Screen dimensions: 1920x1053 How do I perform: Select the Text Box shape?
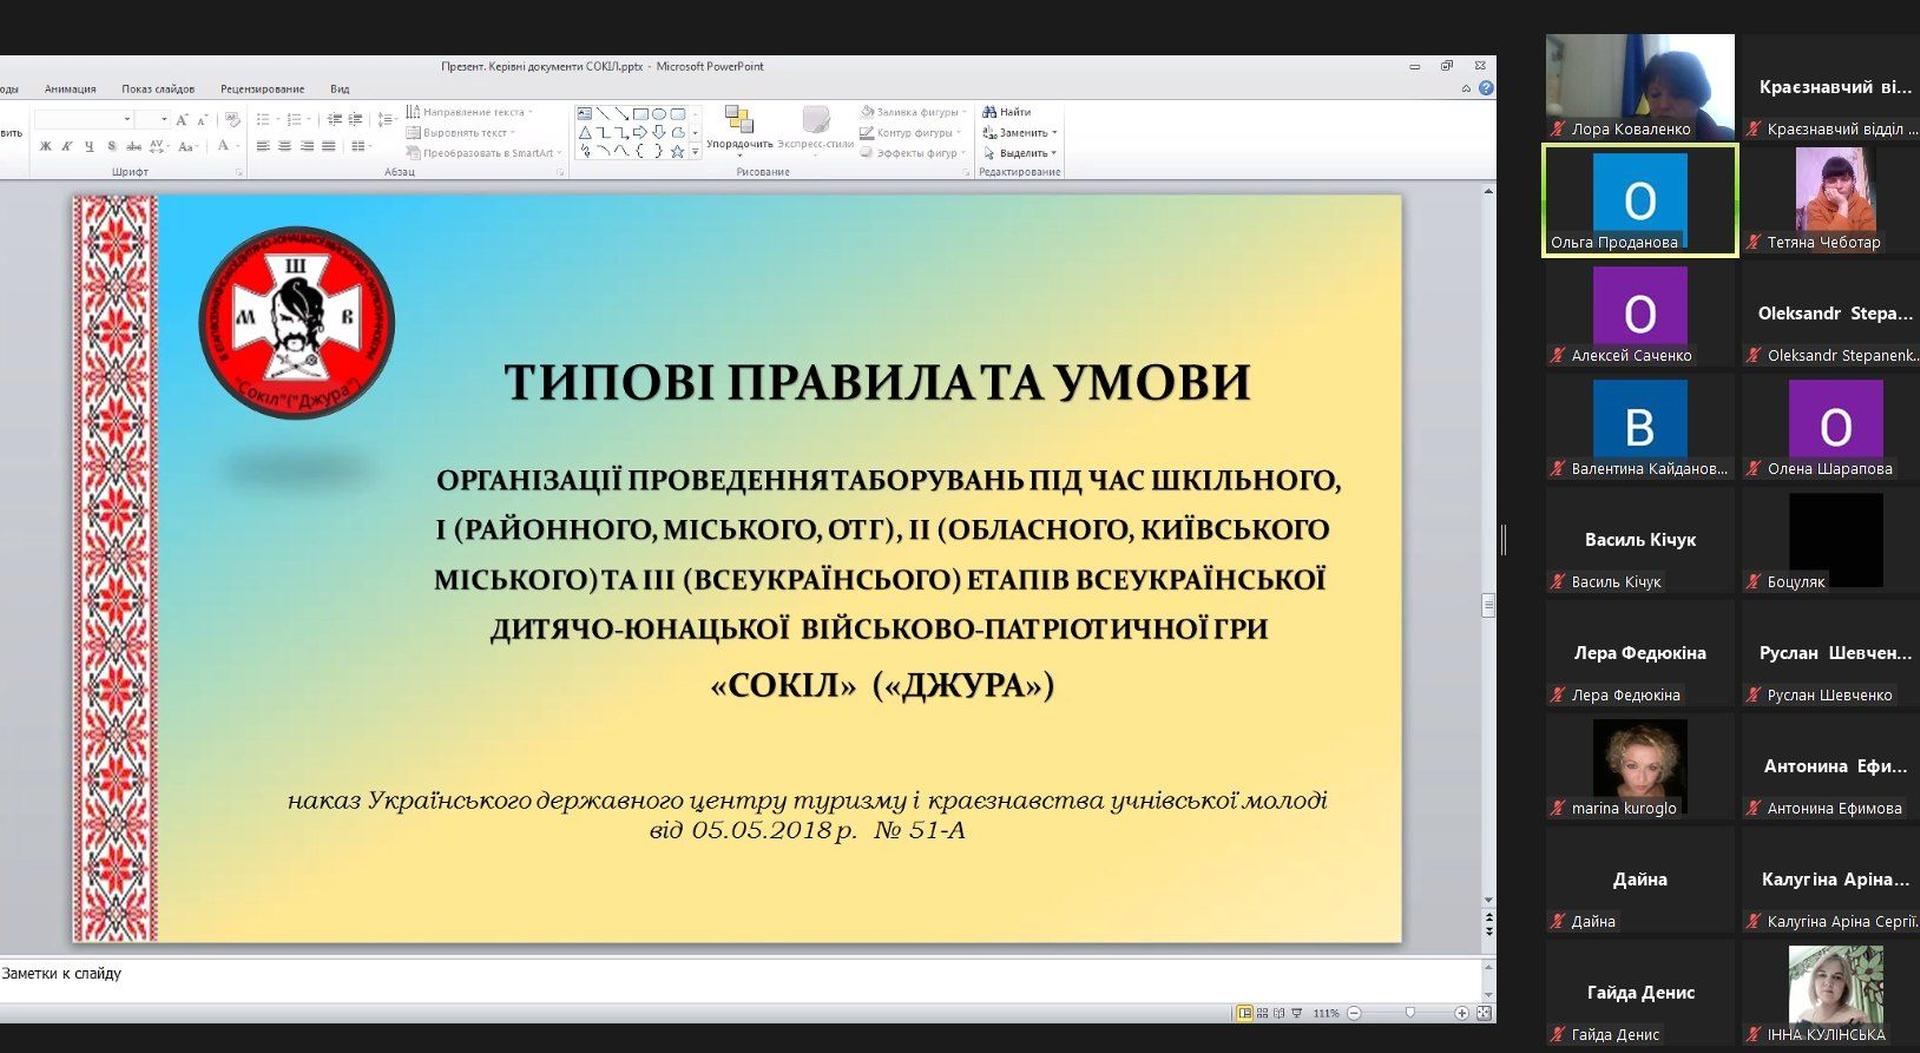(585, 113)
